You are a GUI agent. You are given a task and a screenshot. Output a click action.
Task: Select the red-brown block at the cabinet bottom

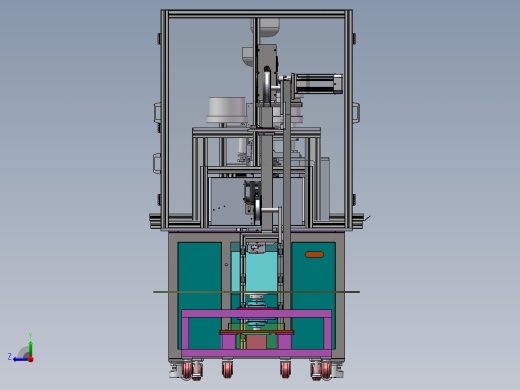click(x=256, y=342)
